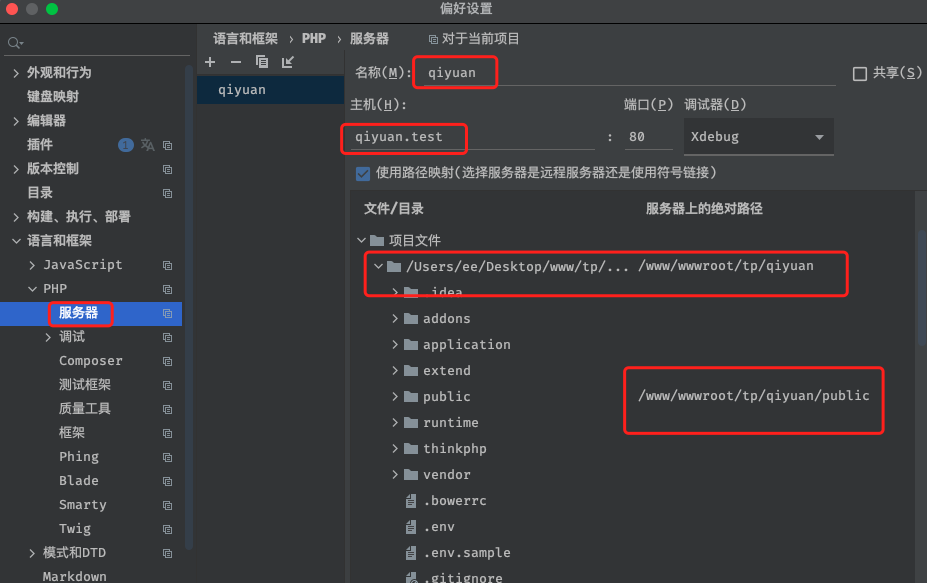The height and width of the screenshot is (583, 927).
Task: Click the settings search field
Action: point(98,43)
